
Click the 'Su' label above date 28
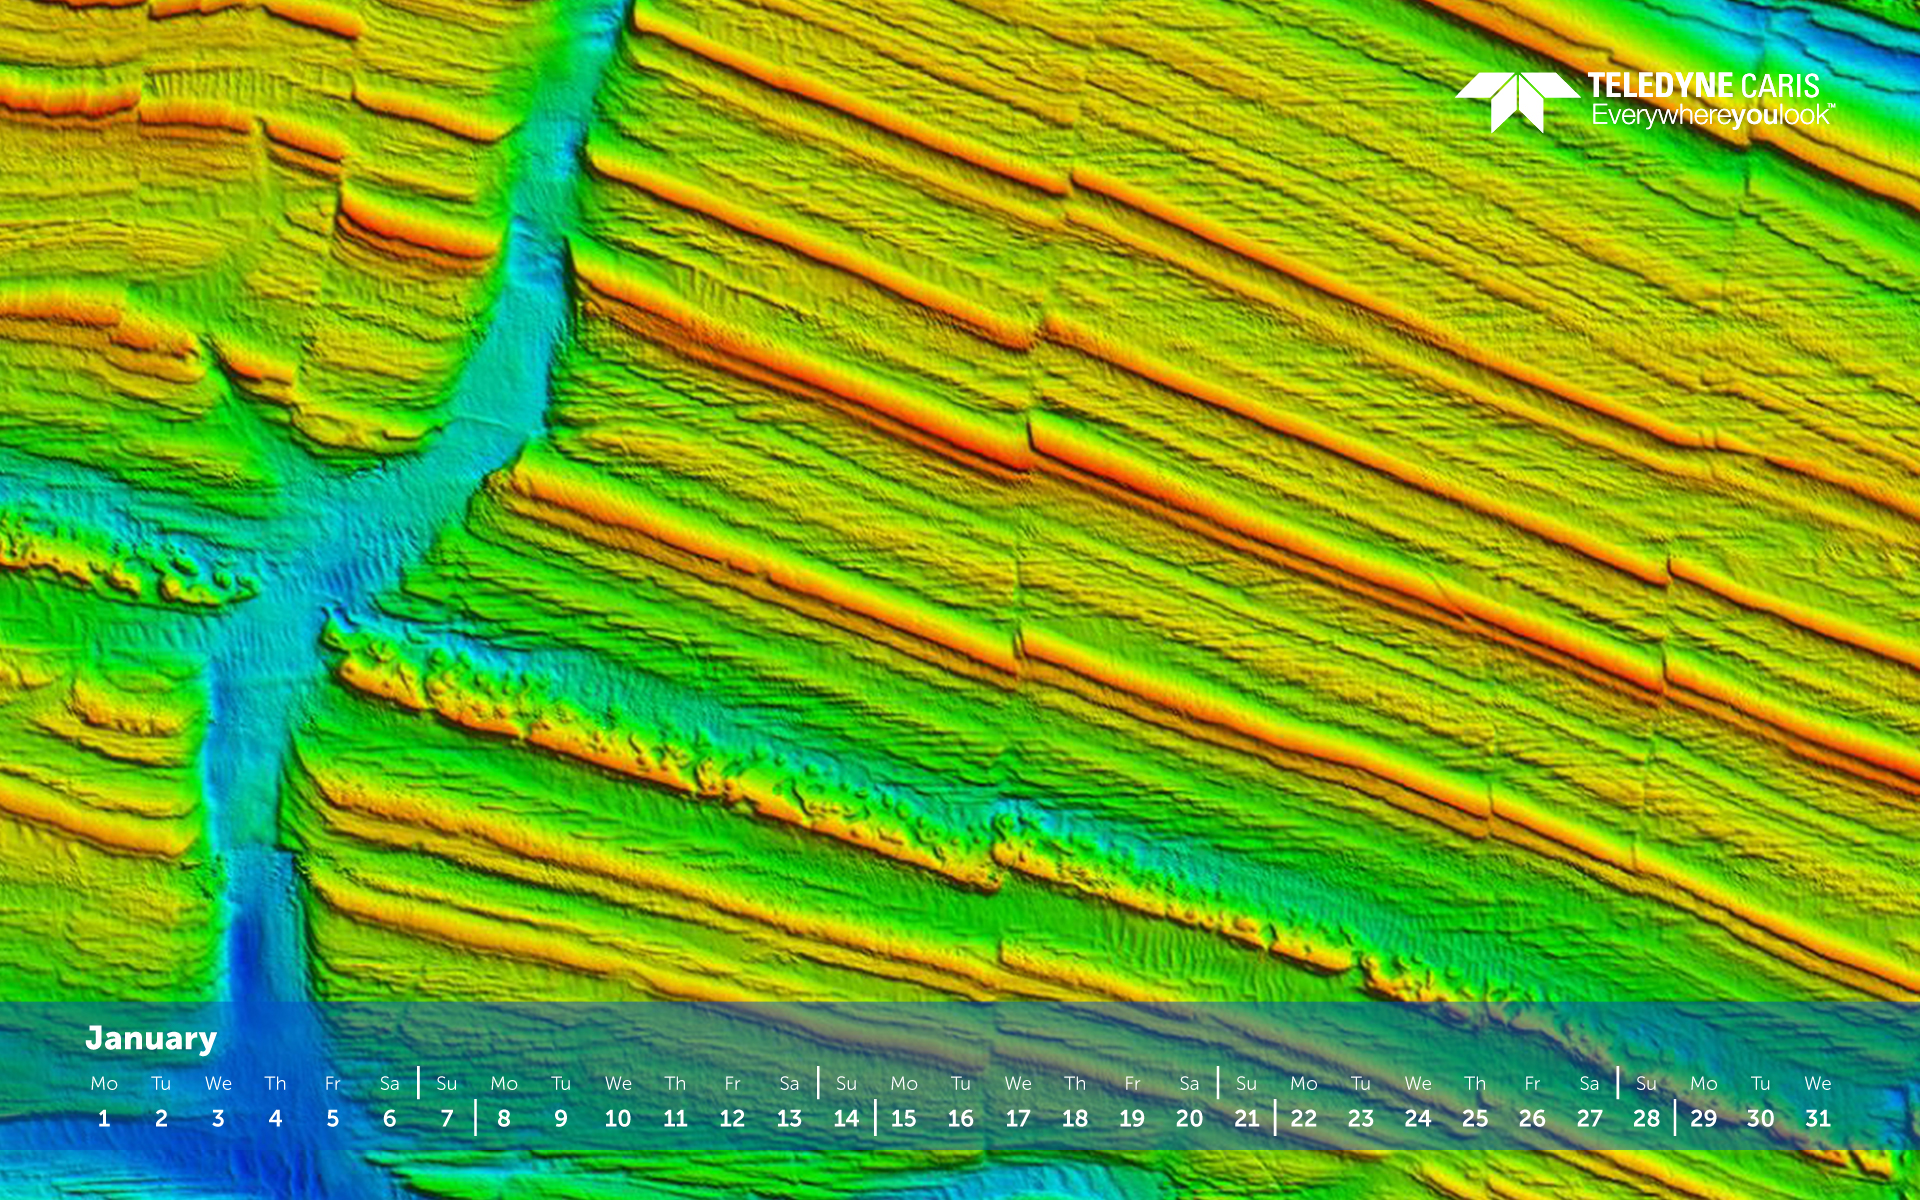point(1646,1084)
